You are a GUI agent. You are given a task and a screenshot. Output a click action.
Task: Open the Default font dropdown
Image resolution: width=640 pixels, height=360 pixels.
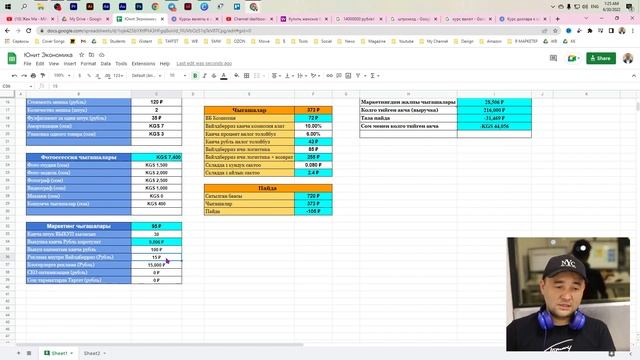(x=146, y=76)
